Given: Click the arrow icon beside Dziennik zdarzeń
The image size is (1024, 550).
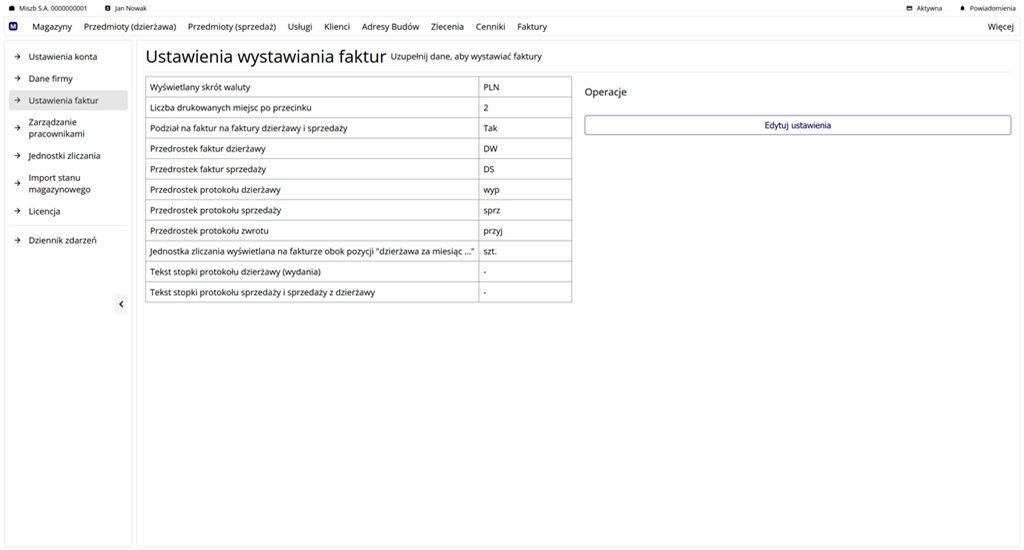Looking at the screenshot, I should click(x=17, y=241).
